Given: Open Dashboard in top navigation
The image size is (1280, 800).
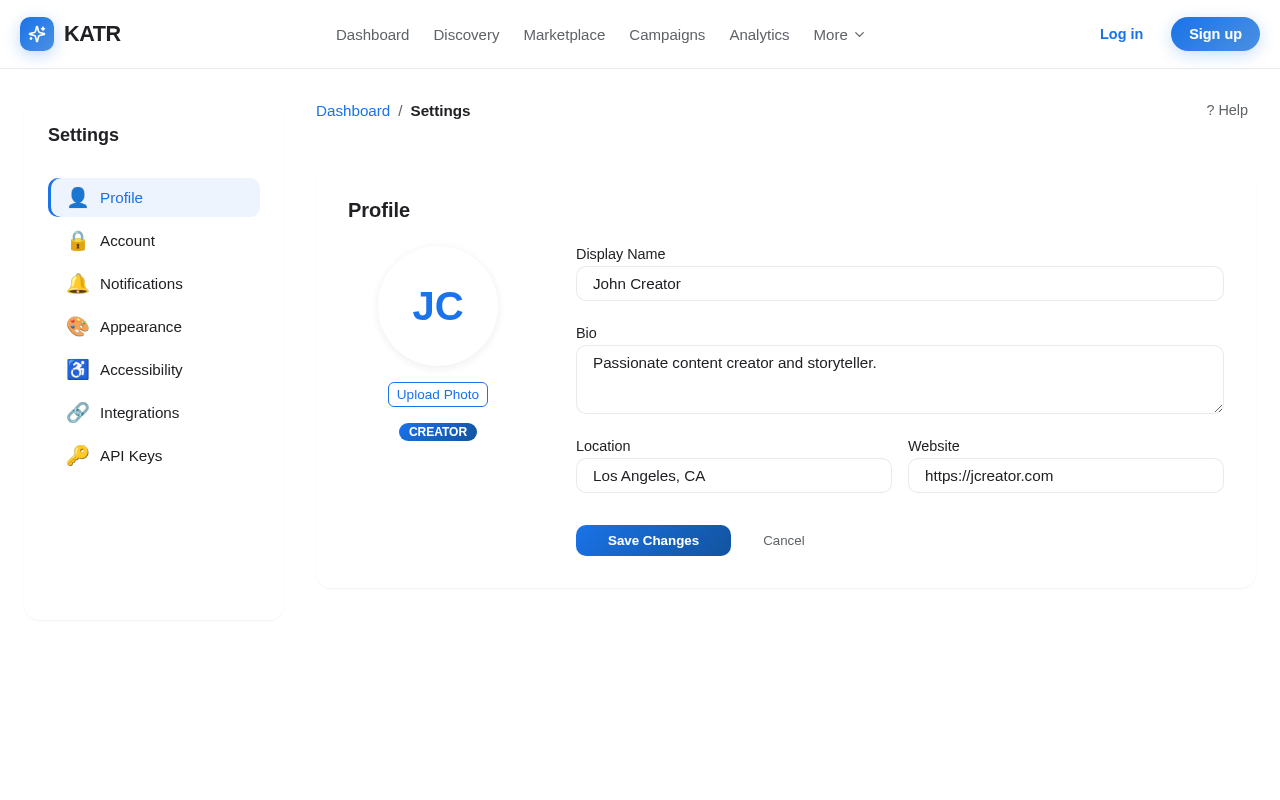Looking at the screenshot, I should tap(372, 34).
